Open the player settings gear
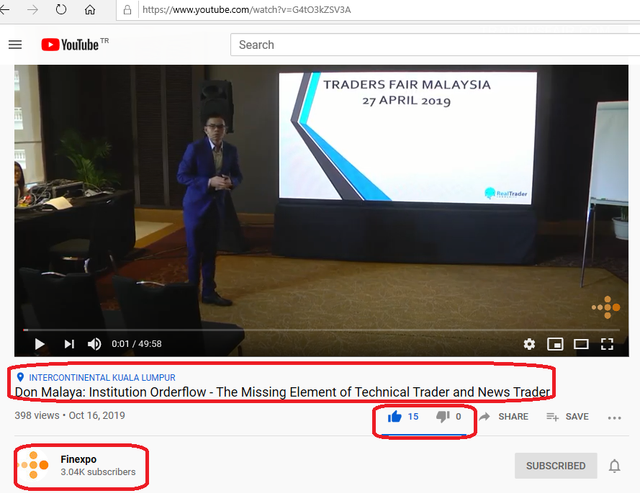Viewport: 640px width, 493px height. coord(529,344)
